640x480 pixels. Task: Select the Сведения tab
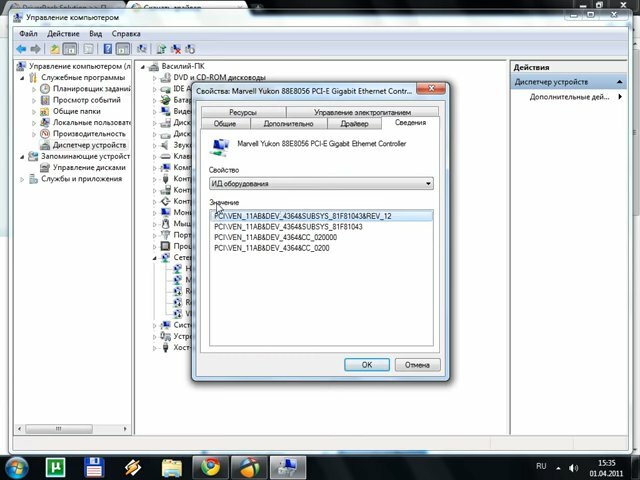click(410, 122)
